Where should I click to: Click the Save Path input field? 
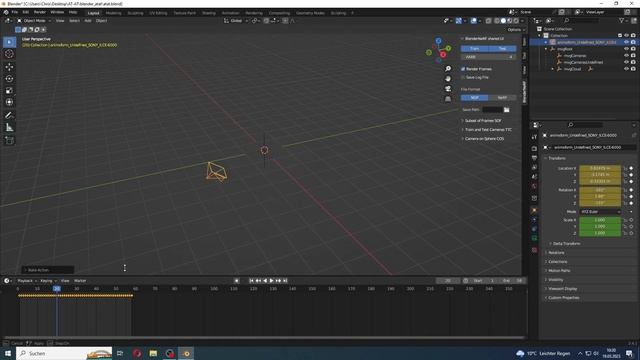[x=492, y=109]
